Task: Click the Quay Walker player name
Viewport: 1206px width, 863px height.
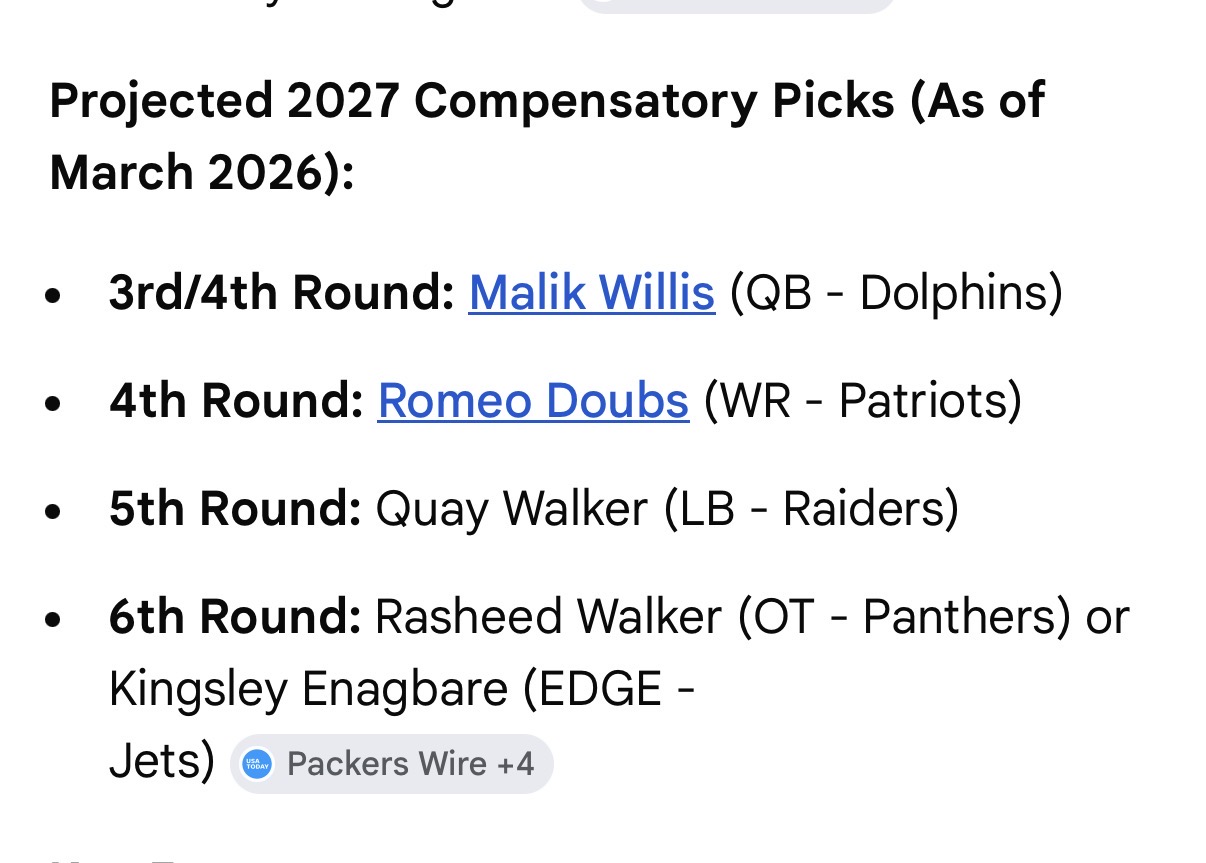Action: pos(511,509)
